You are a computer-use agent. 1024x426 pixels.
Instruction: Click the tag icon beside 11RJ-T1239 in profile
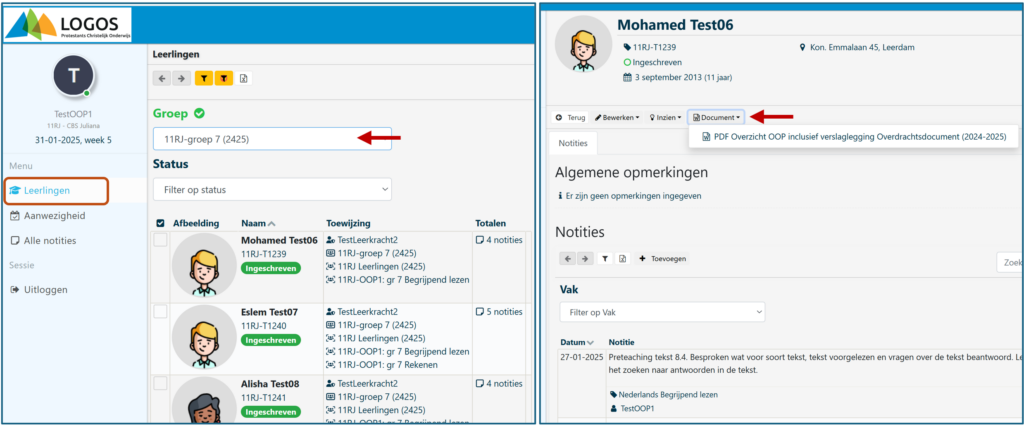628,47
